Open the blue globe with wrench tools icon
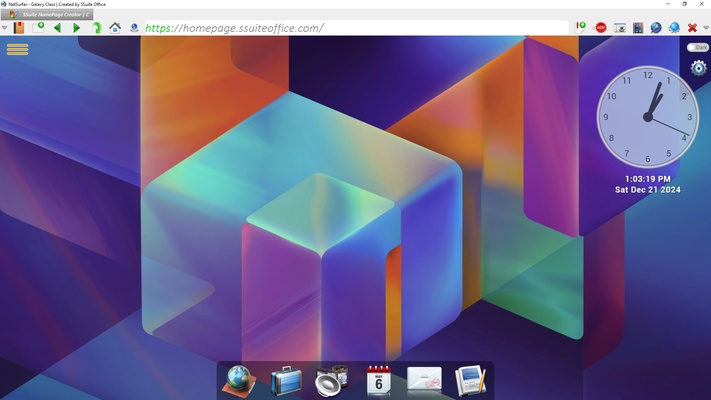711x400 pixels. [x=656, y=28]
